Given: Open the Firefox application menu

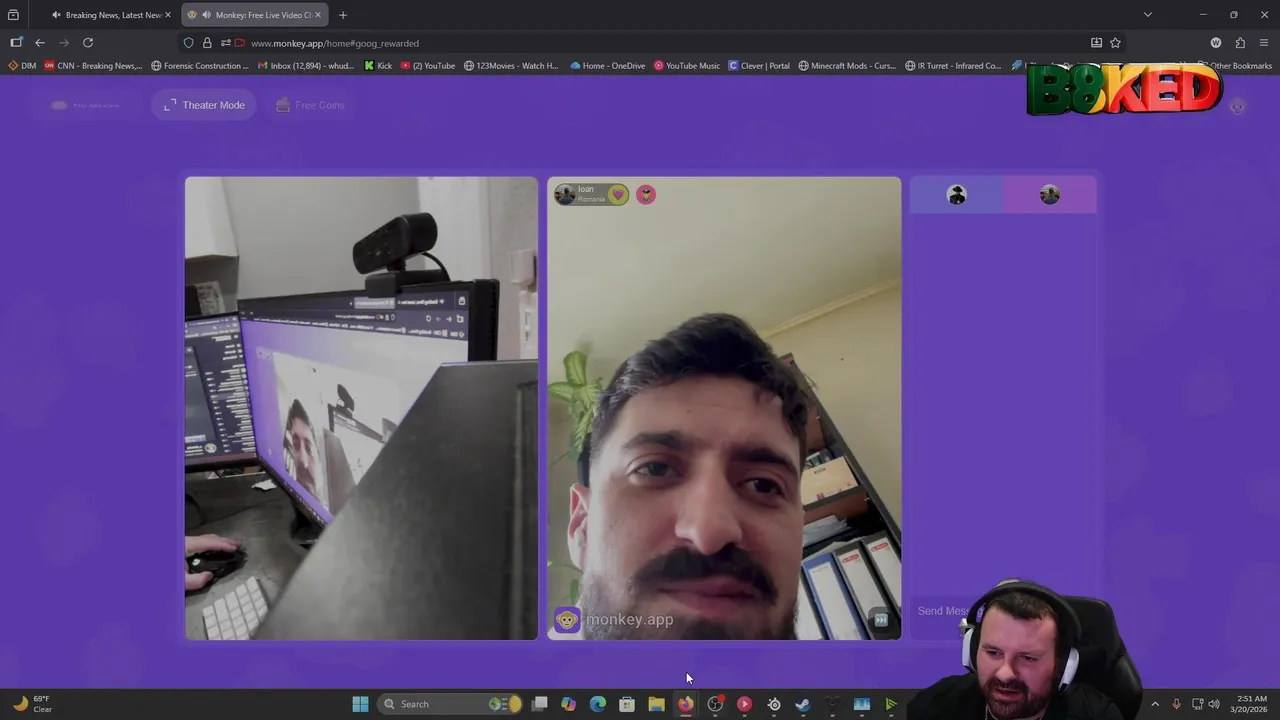Looking at the screenshot, I should point(1264,43).
